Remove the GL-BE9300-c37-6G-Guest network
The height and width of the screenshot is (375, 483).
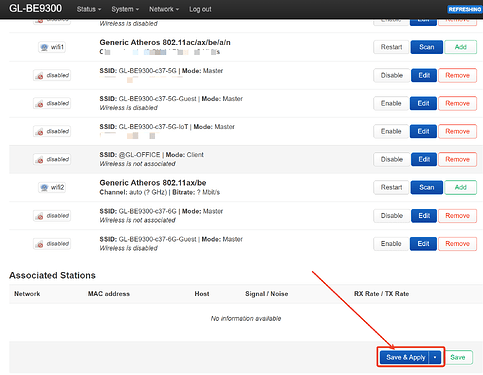[x=457, y=244]
